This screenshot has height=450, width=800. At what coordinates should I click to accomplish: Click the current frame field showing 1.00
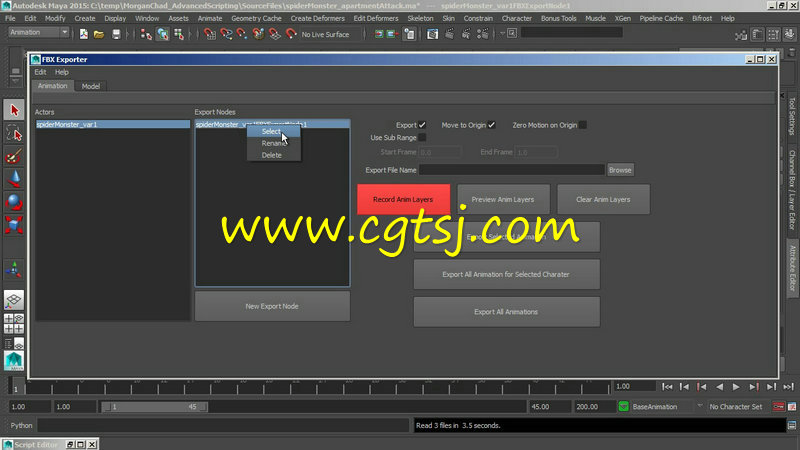[634, 386]
